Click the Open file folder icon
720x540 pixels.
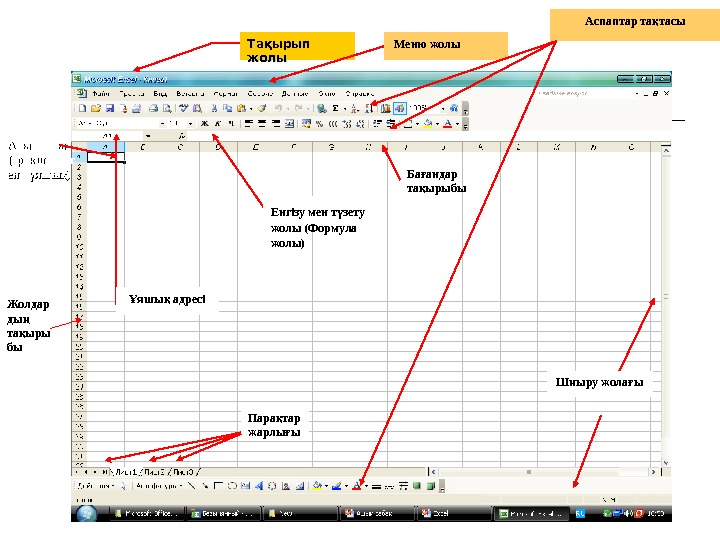(96, 108)
